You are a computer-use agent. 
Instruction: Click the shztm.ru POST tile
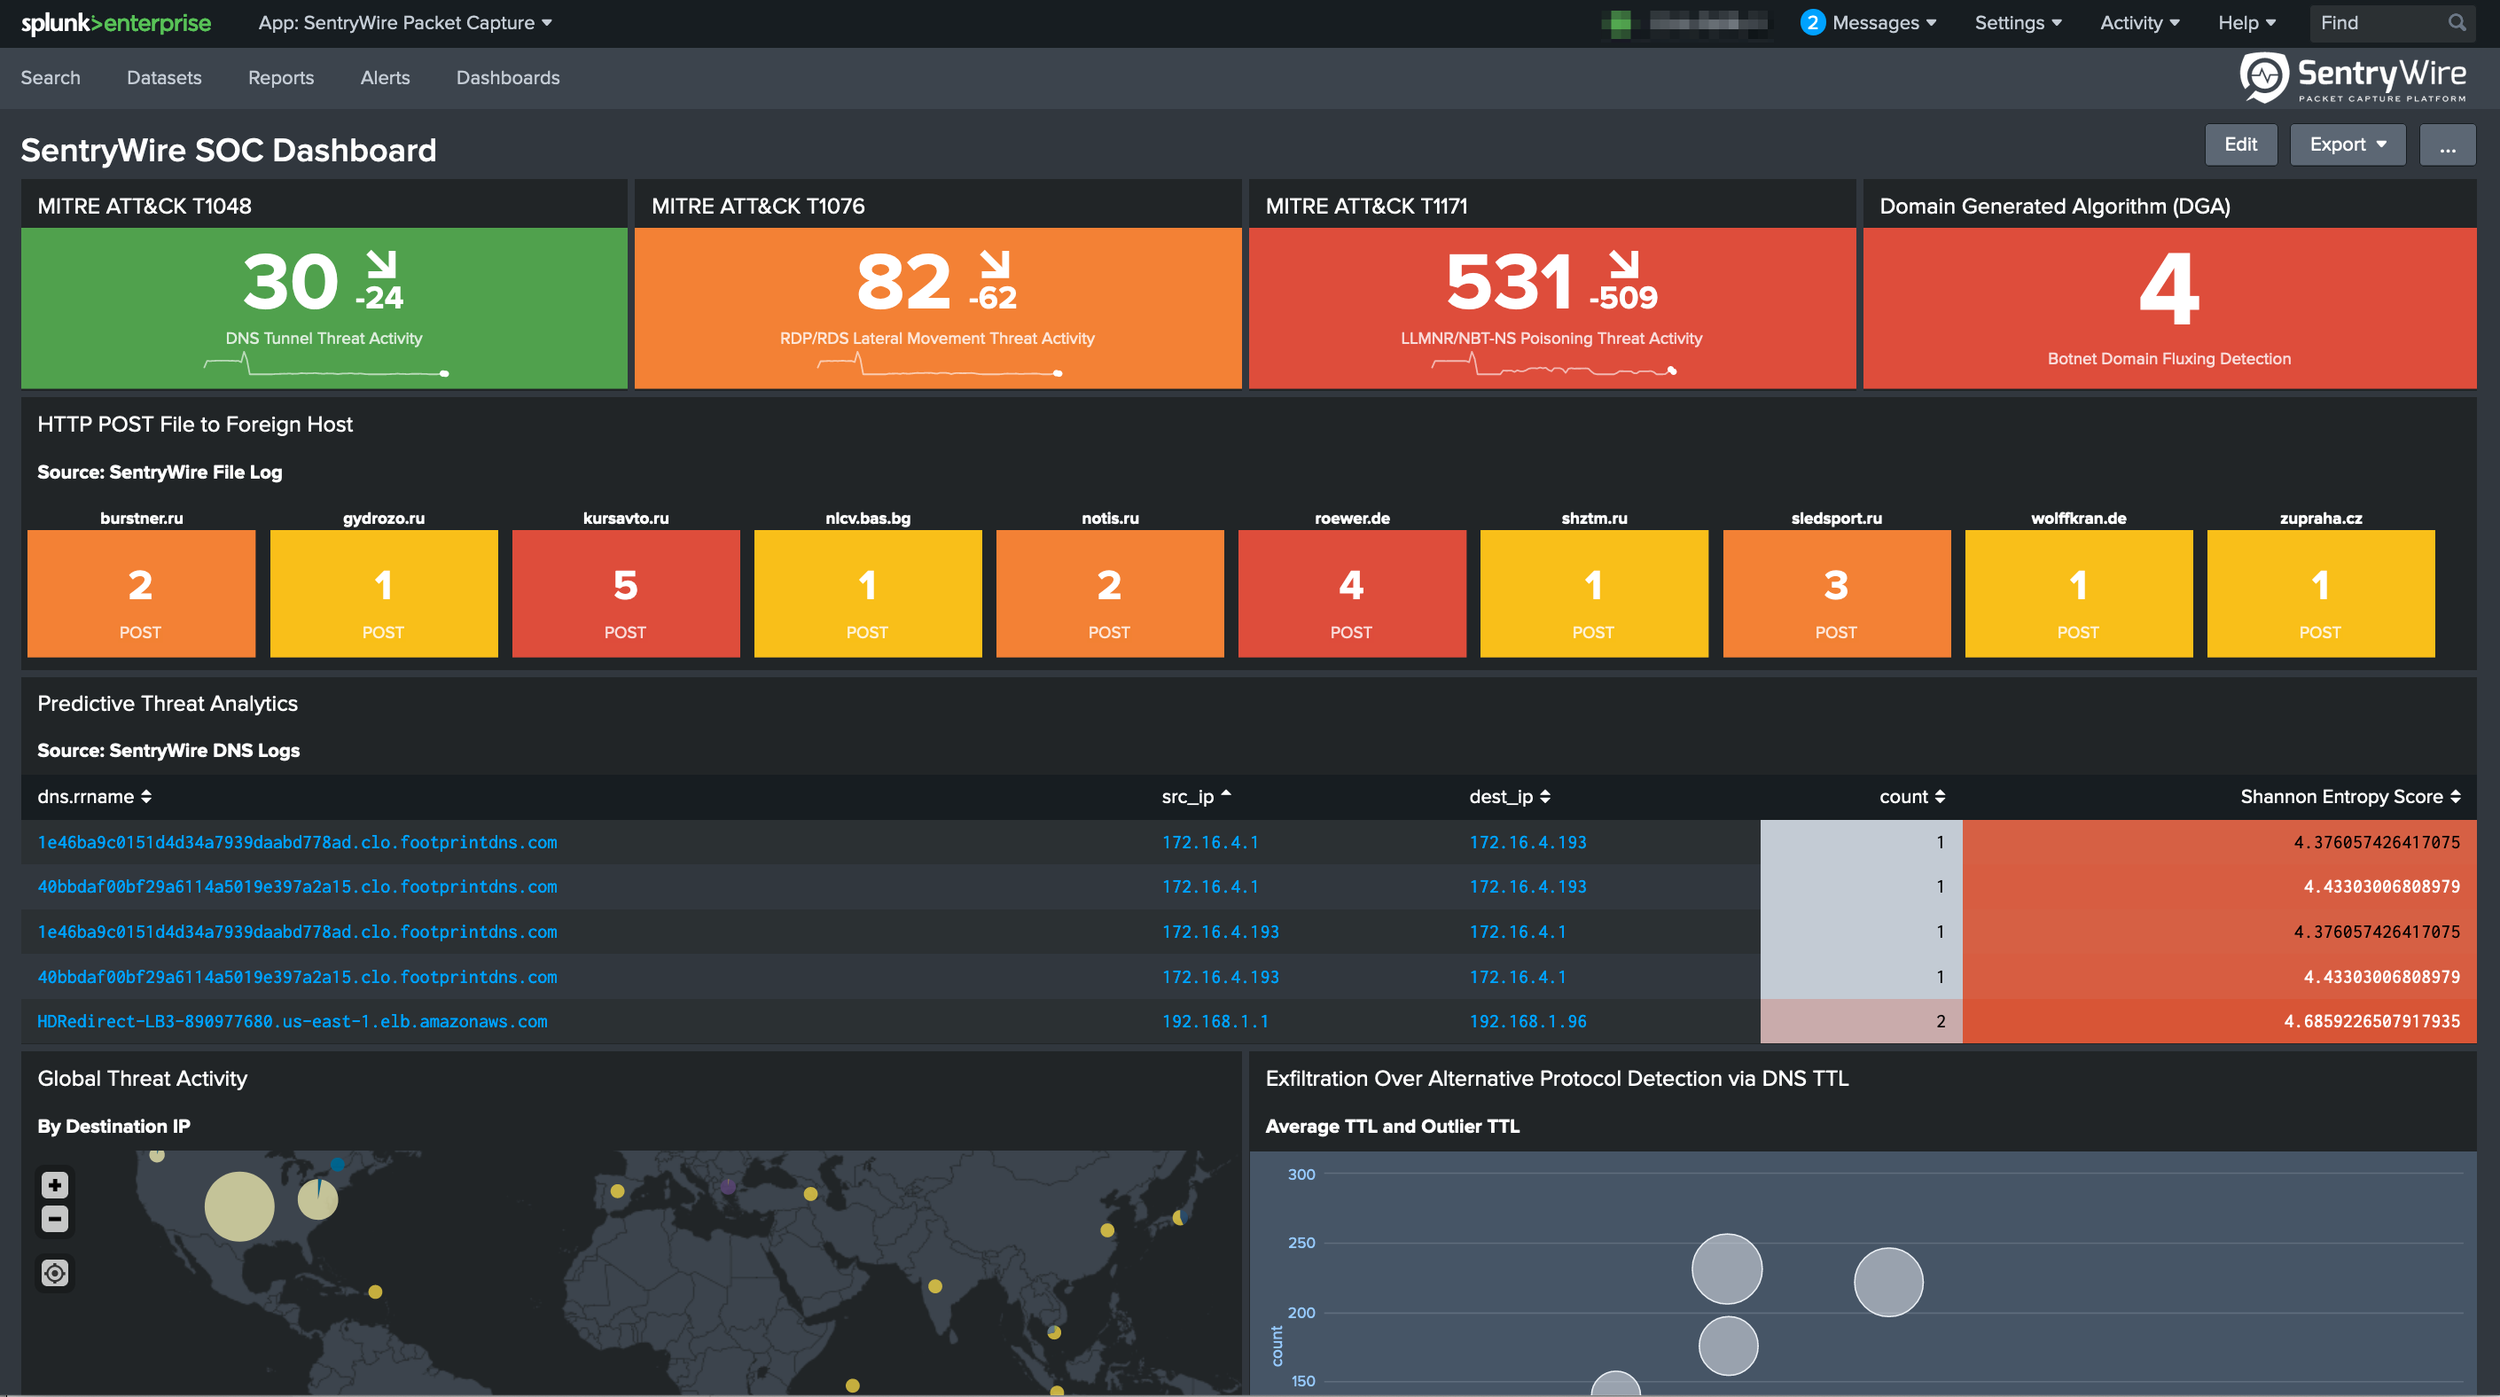click(x=1594, y=594)
